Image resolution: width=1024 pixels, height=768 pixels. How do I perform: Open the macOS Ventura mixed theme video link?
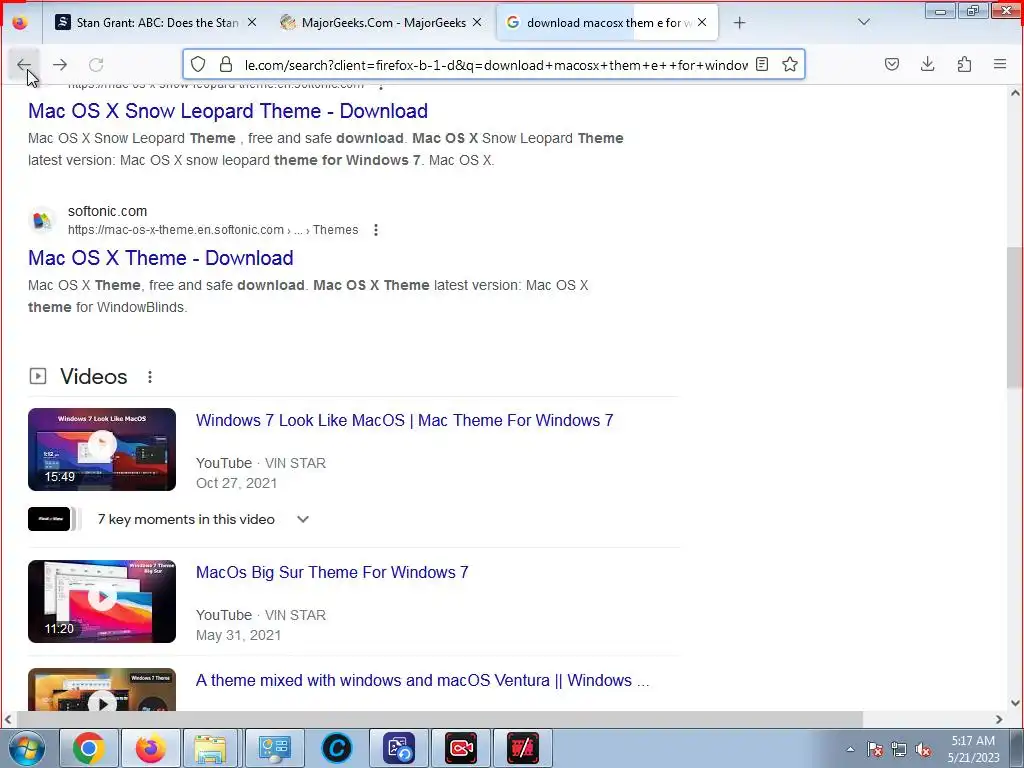coord(422,680)
